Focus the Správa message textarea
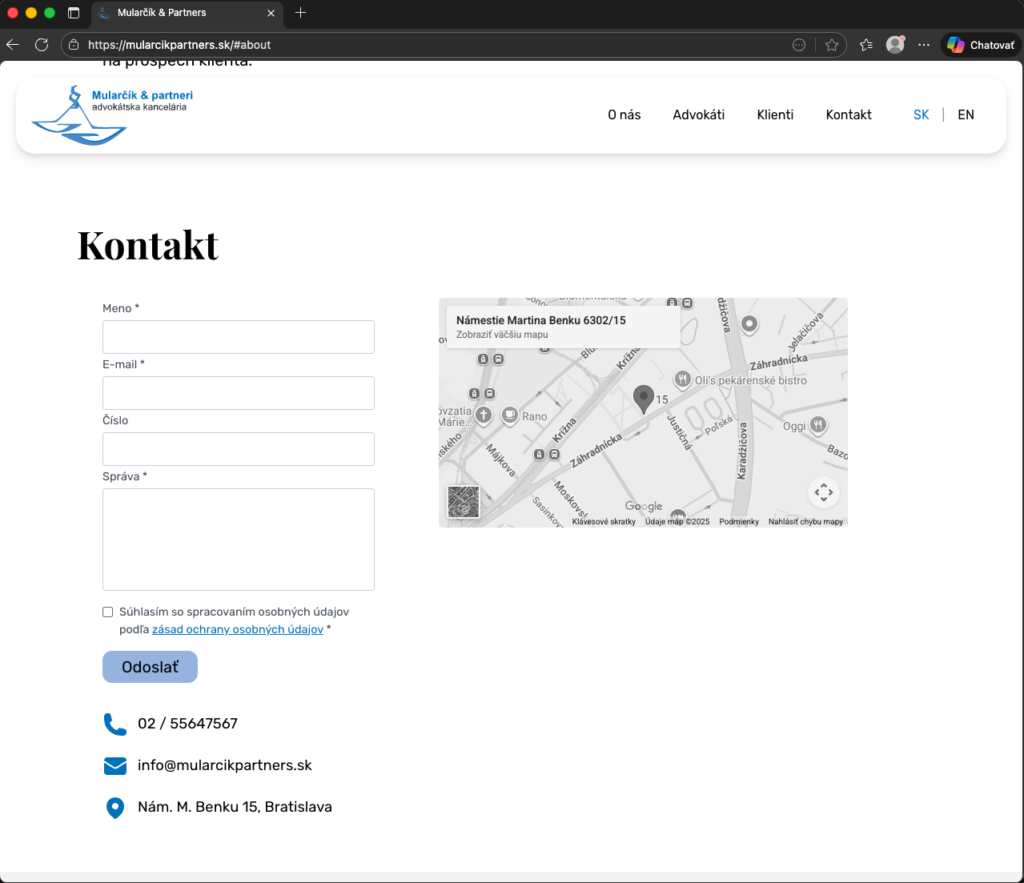The height and width of the screenshot is (883, 1024). (x=238, y=539)
